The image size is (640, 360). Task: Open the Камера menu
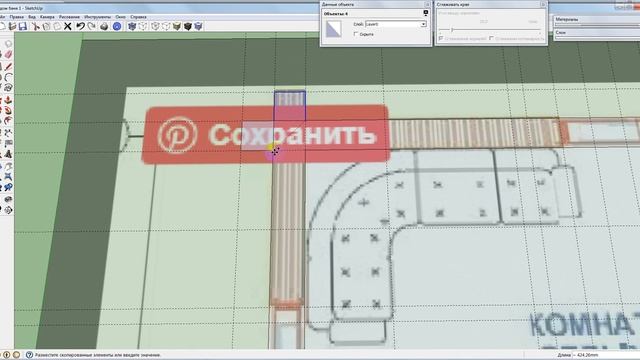(x=47, y=17)
